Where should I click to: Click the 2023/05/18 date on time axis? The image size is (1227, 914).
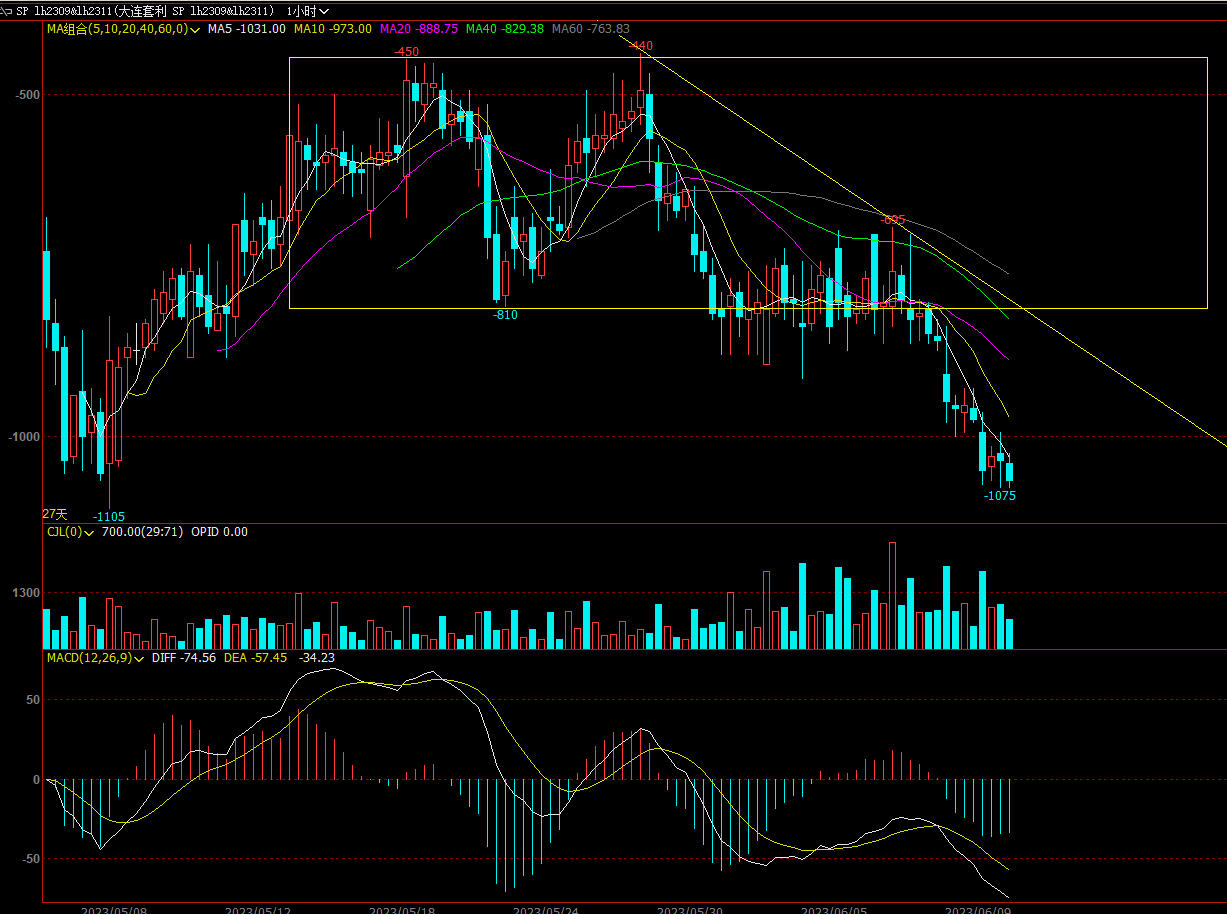[x=402, y=911]
